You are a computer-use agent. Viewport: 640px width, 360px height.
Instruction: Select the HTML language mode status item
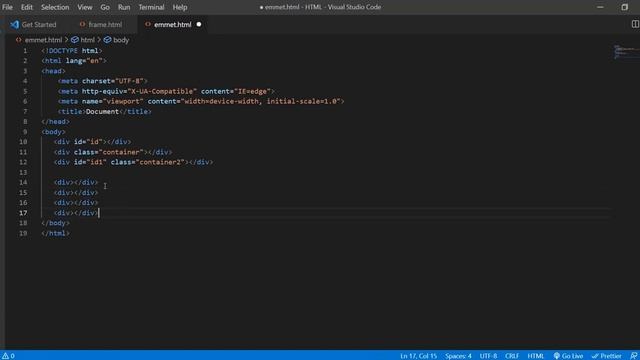pos(536,356)
